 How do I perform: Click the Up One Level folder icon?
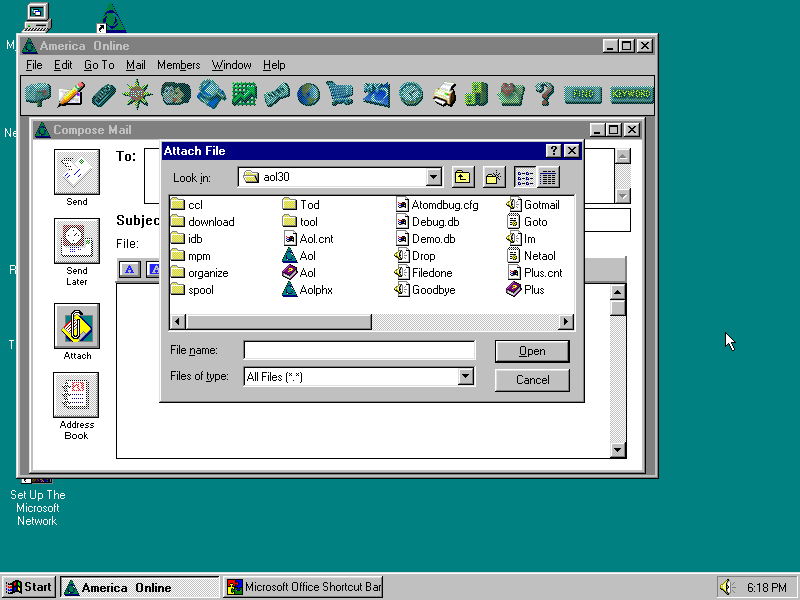tap(462, 178)
